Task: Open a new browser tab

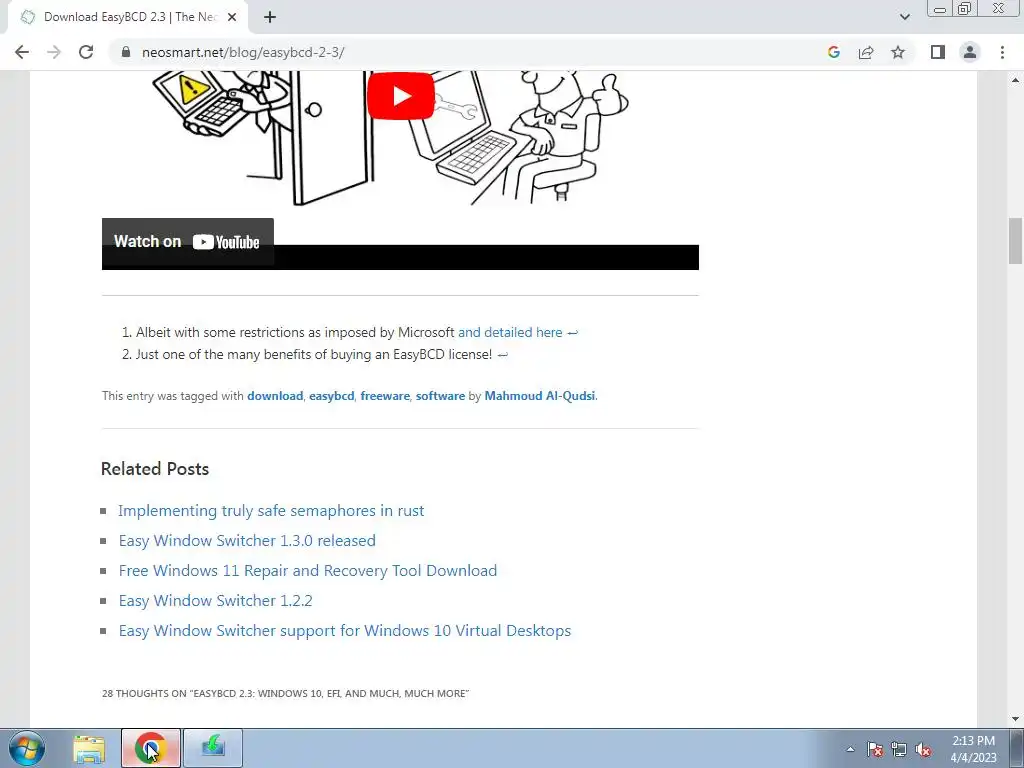Action: click(270, 17)
